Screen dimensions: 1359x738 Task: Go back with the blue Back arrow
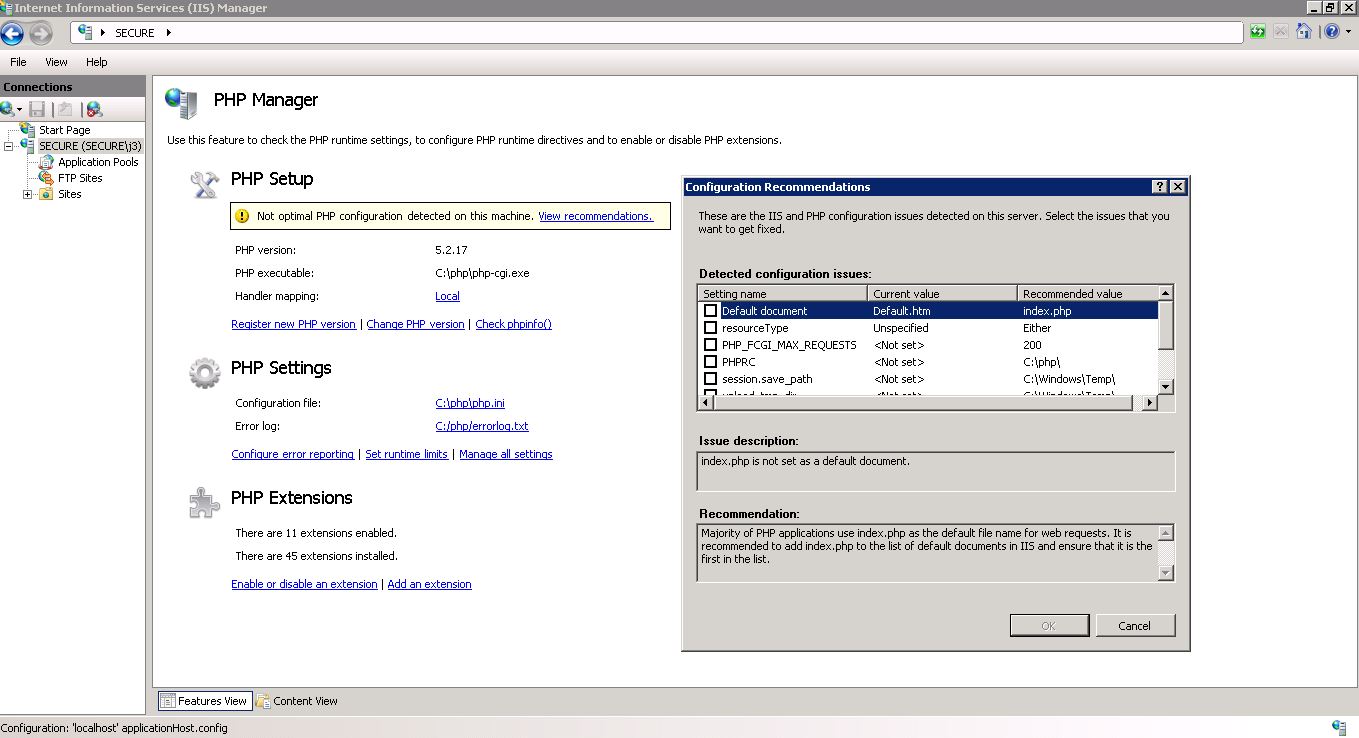[x=12, y=33]
